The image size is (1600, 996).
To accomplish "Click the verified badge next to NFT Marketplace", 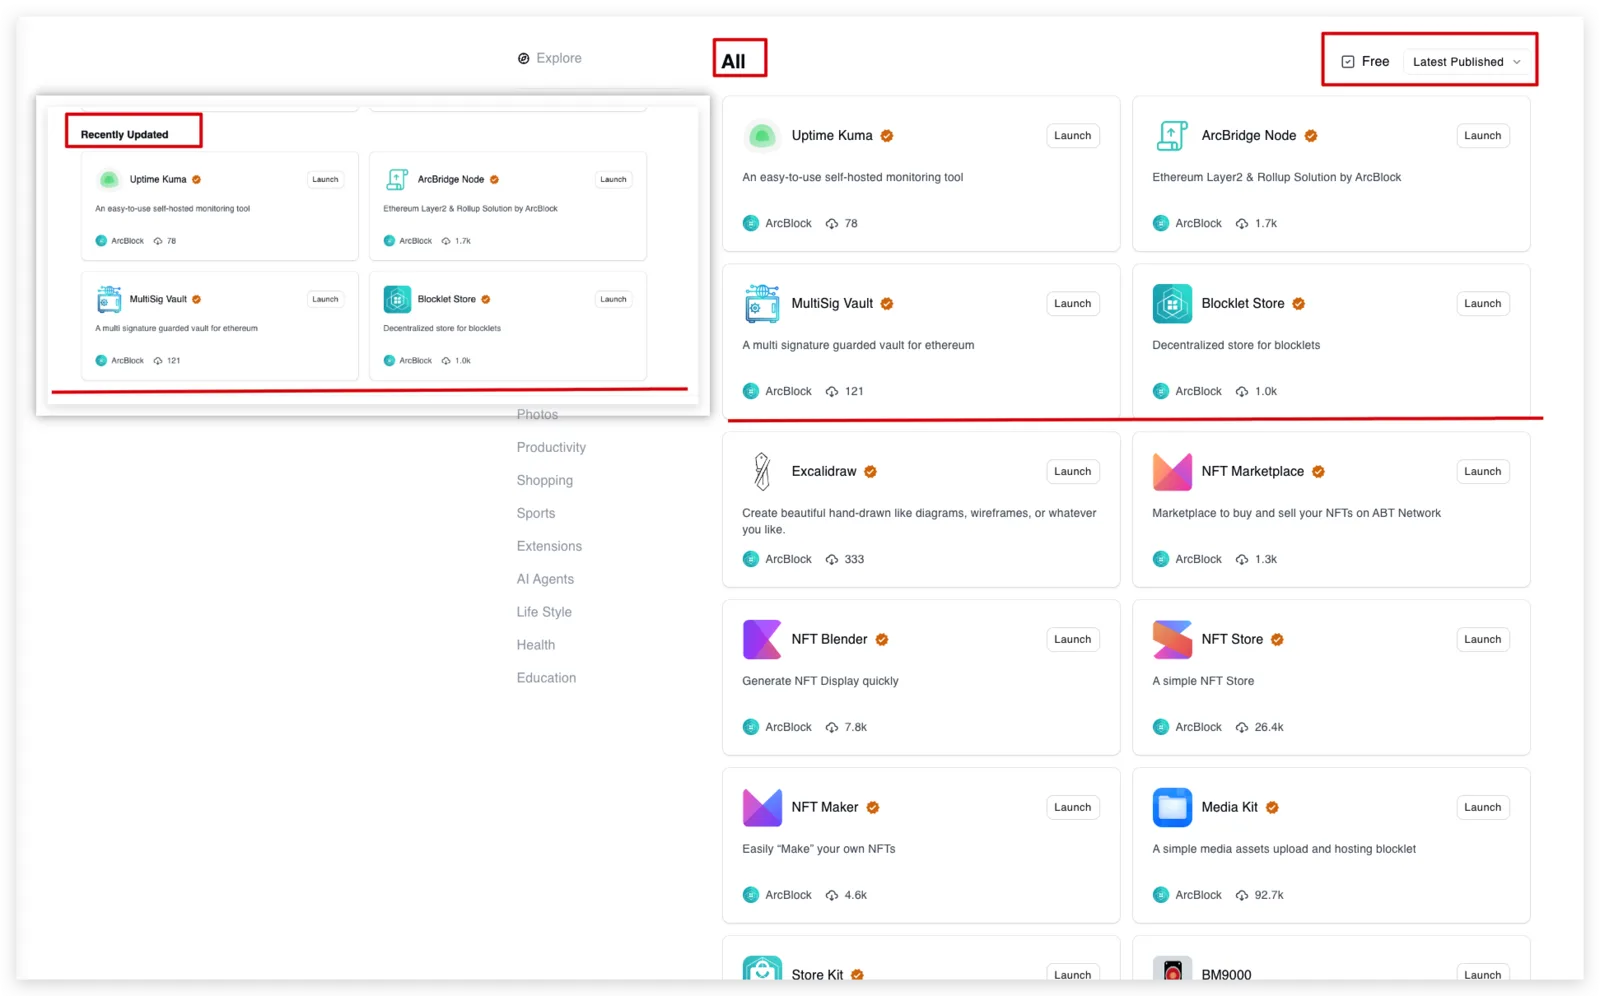I will click(1318, 472).
